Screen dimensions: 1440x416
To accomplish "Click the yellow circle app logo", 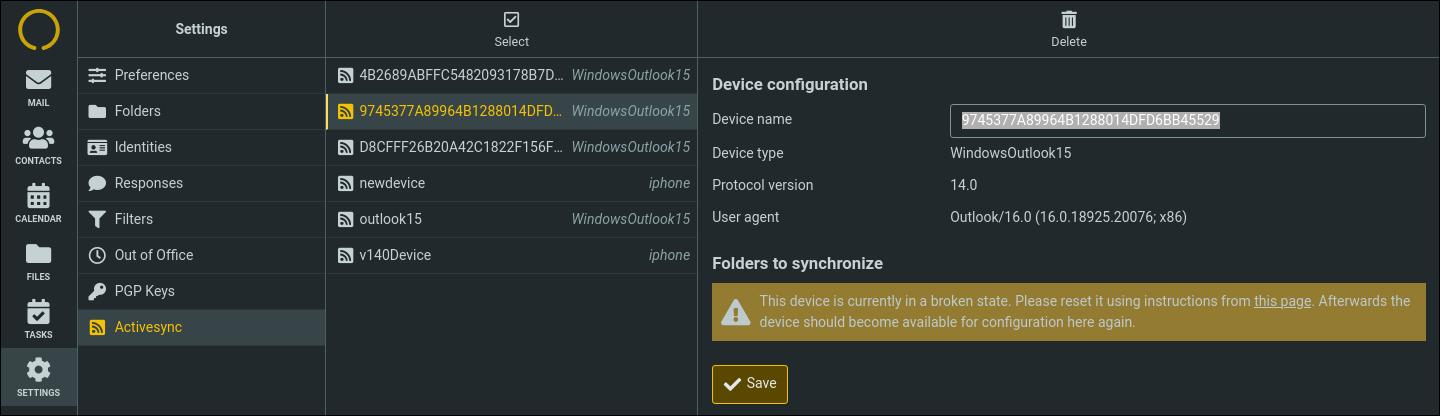I will (x=39, y=29).
